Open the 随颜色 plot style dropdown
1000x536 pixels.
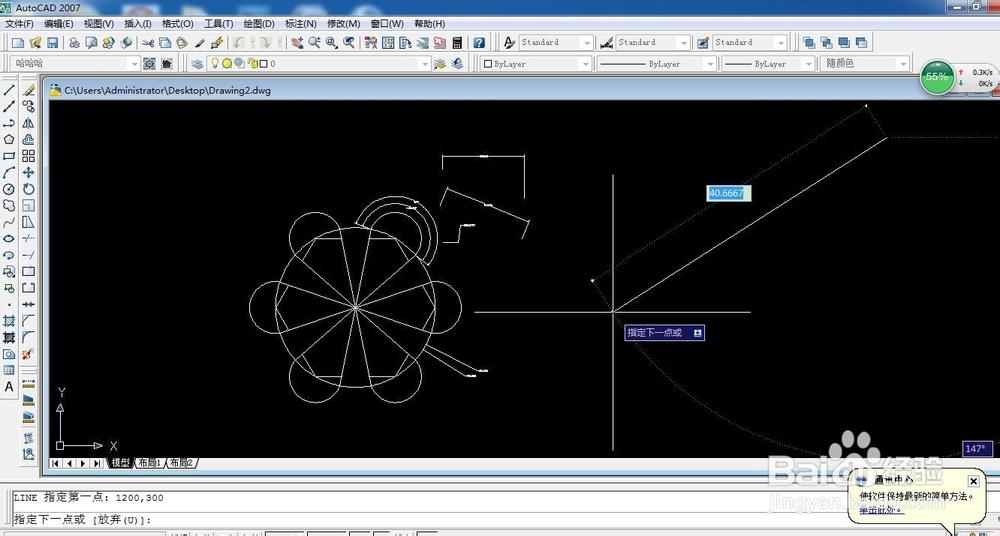(x=902, y=64)
